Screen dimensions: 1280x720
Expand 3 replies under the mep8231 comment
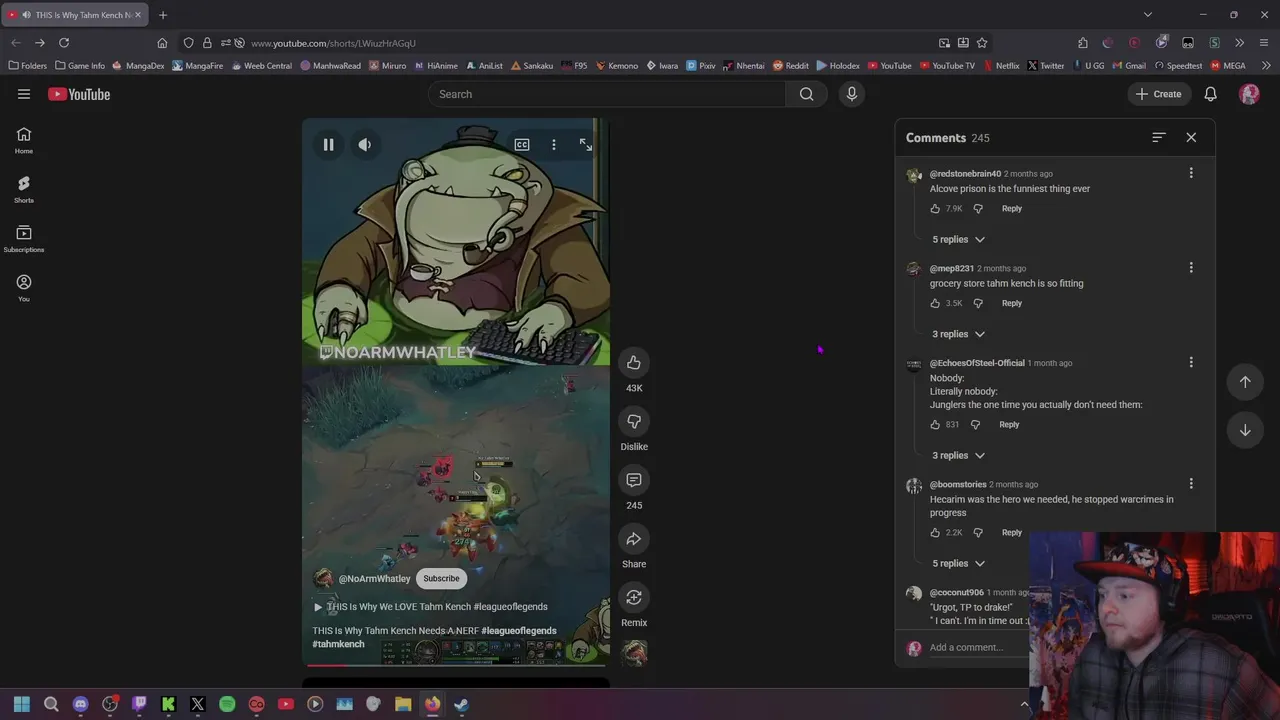959,334
